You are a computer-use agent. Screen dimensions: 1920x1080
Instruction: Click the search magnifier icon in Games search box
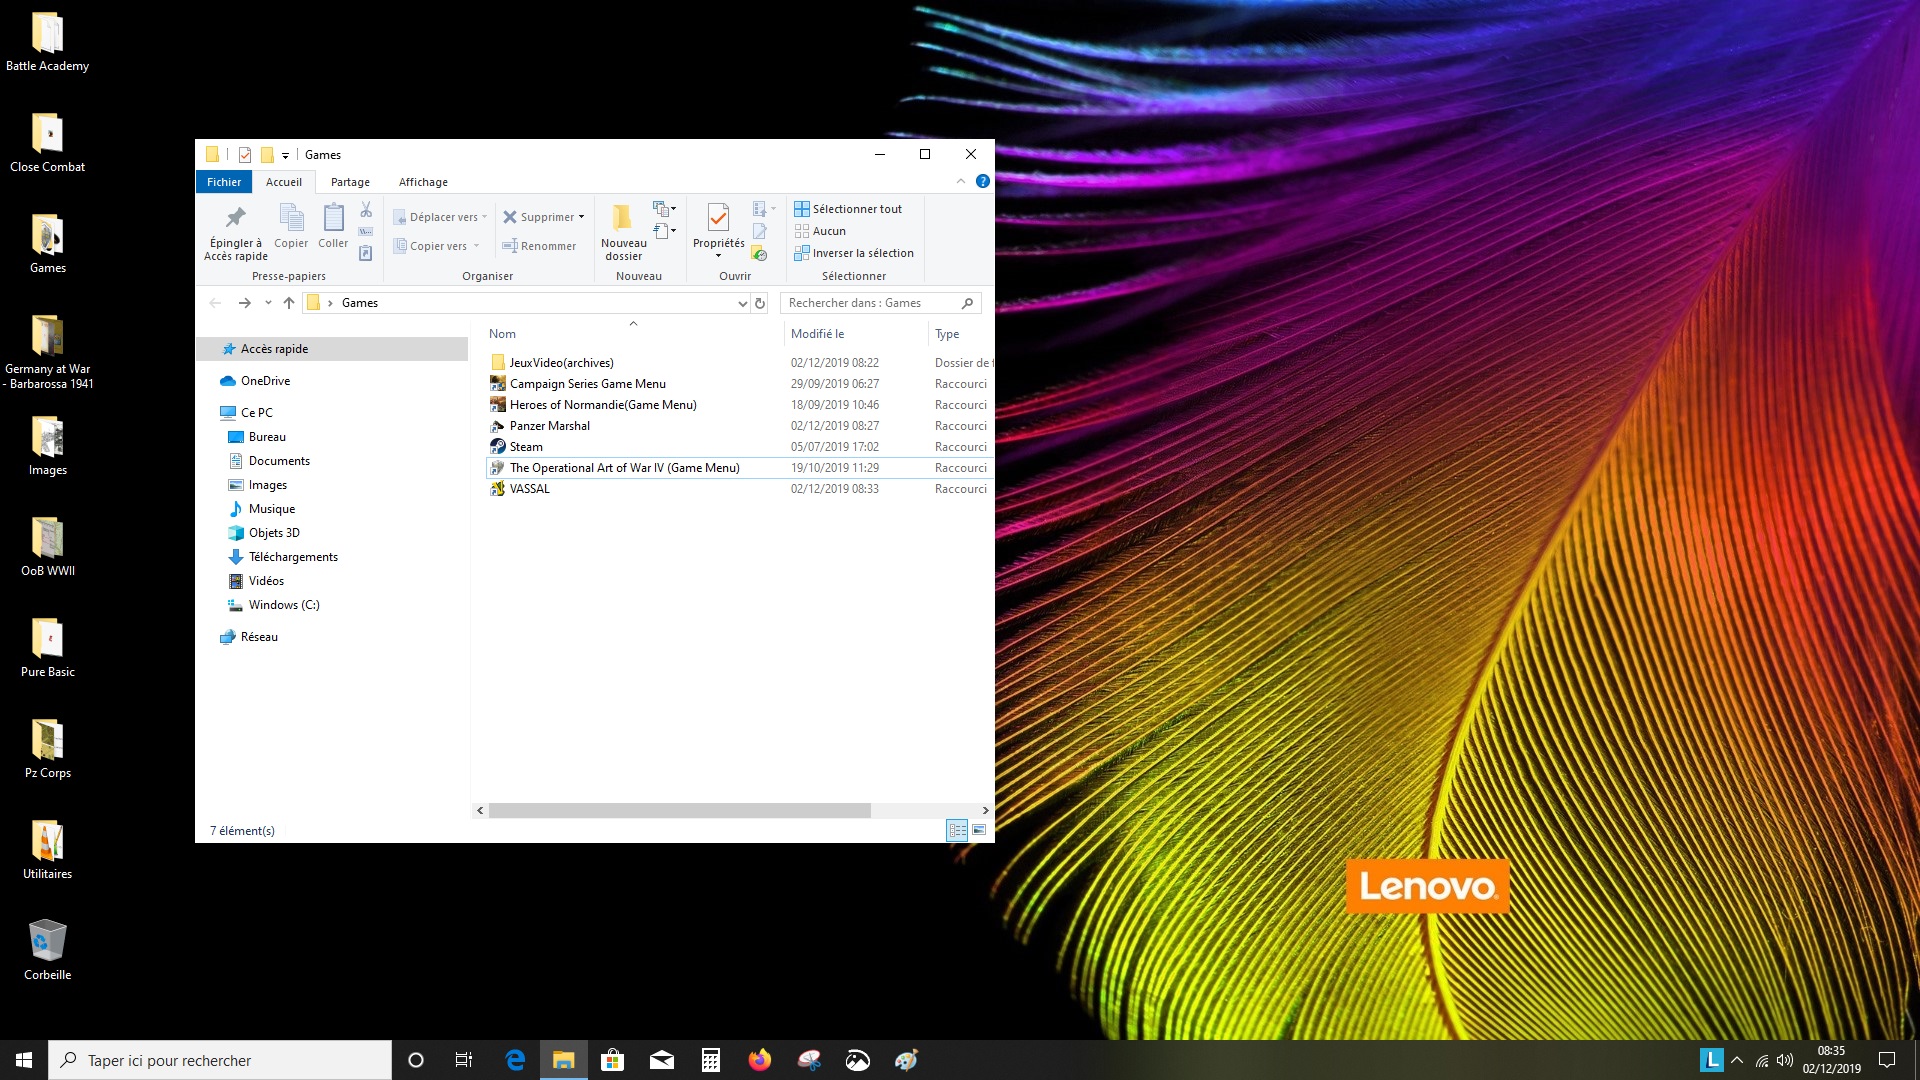[967, 303]
